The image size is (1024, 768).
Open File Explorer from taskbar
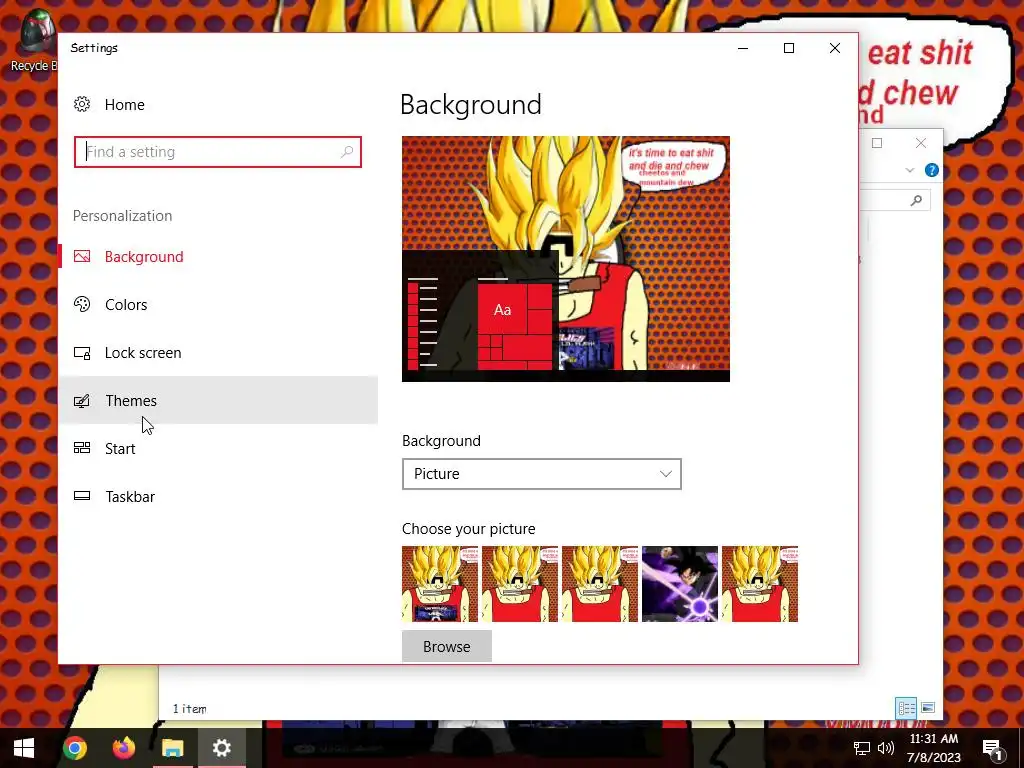(173, 748)
